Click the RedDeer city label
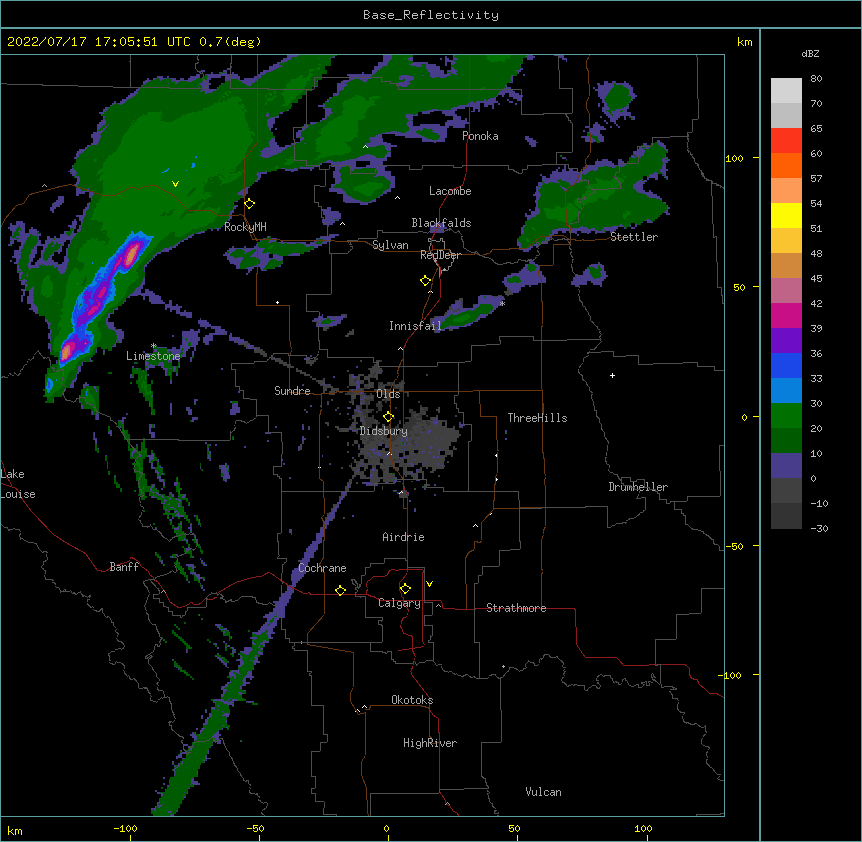The height and width of the screenshot is (842, 862). 440,255
